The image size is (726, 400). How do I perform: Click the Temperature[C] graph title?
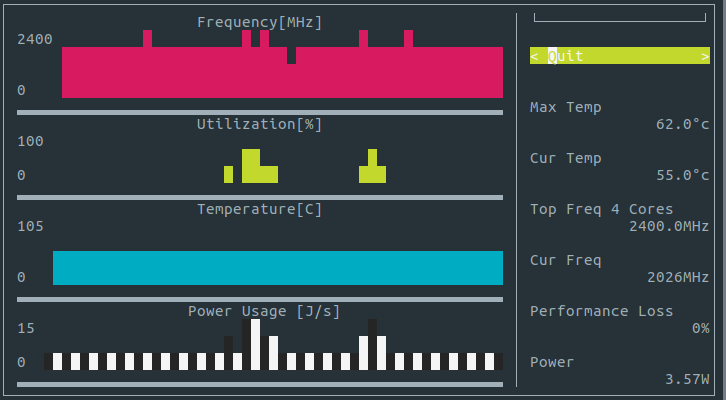pyautogui.click(x=260, y=209)
